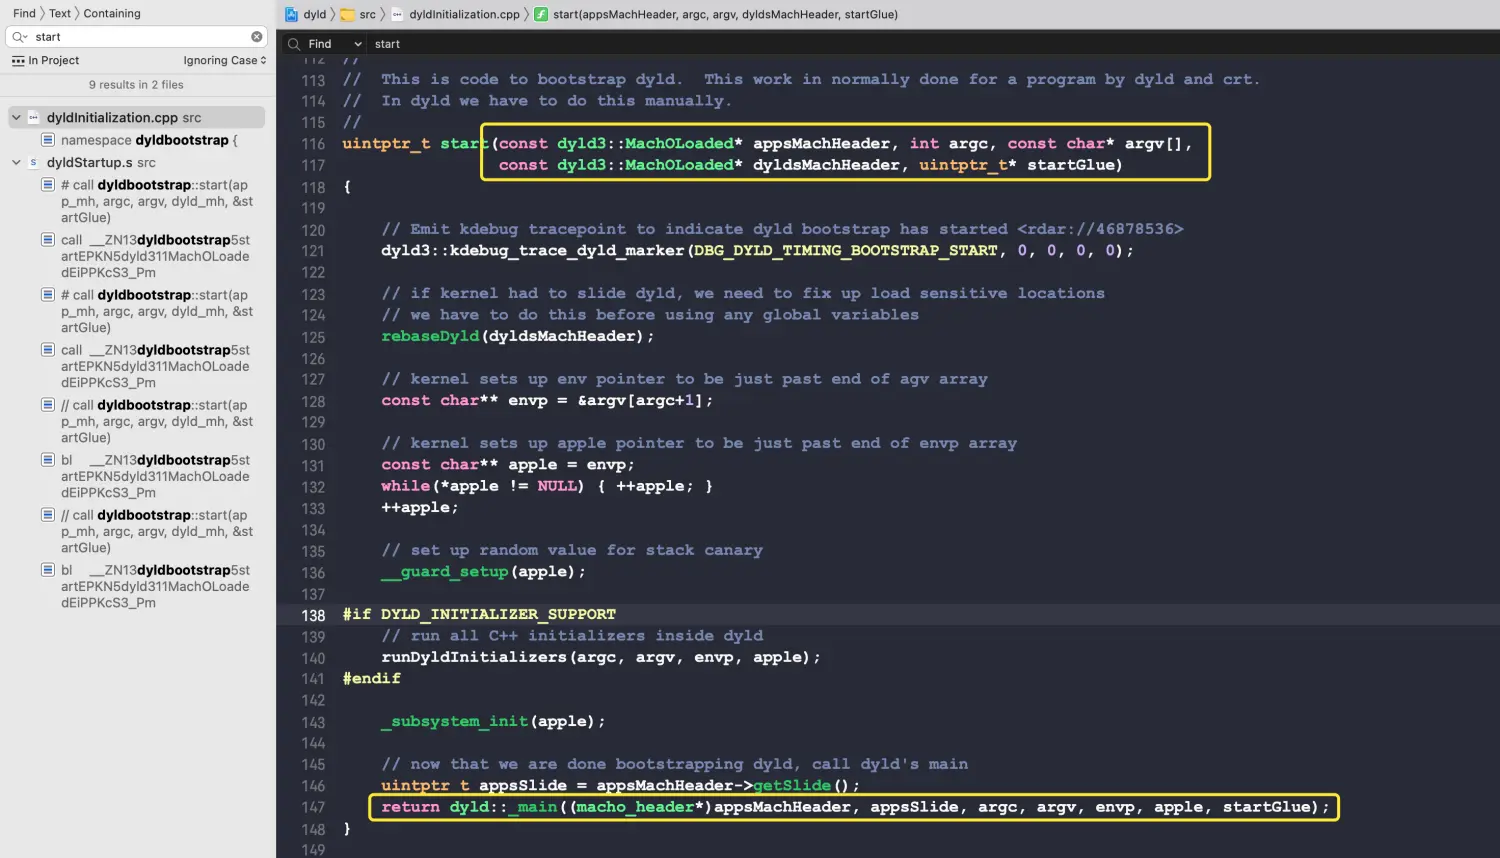Click '_main' in the return statement

click(532, 807)
